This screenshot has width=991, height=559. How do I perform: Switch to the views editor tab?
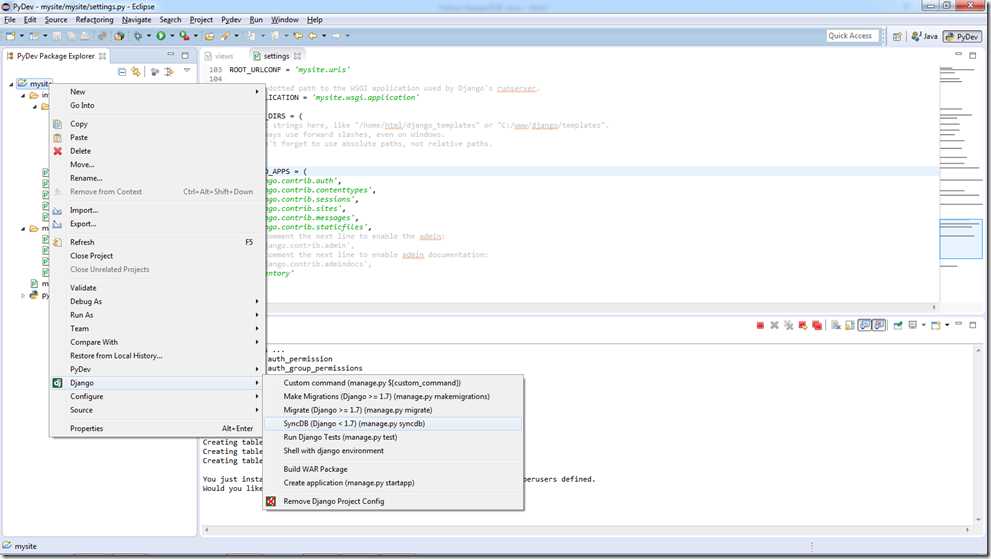(218, 56)
